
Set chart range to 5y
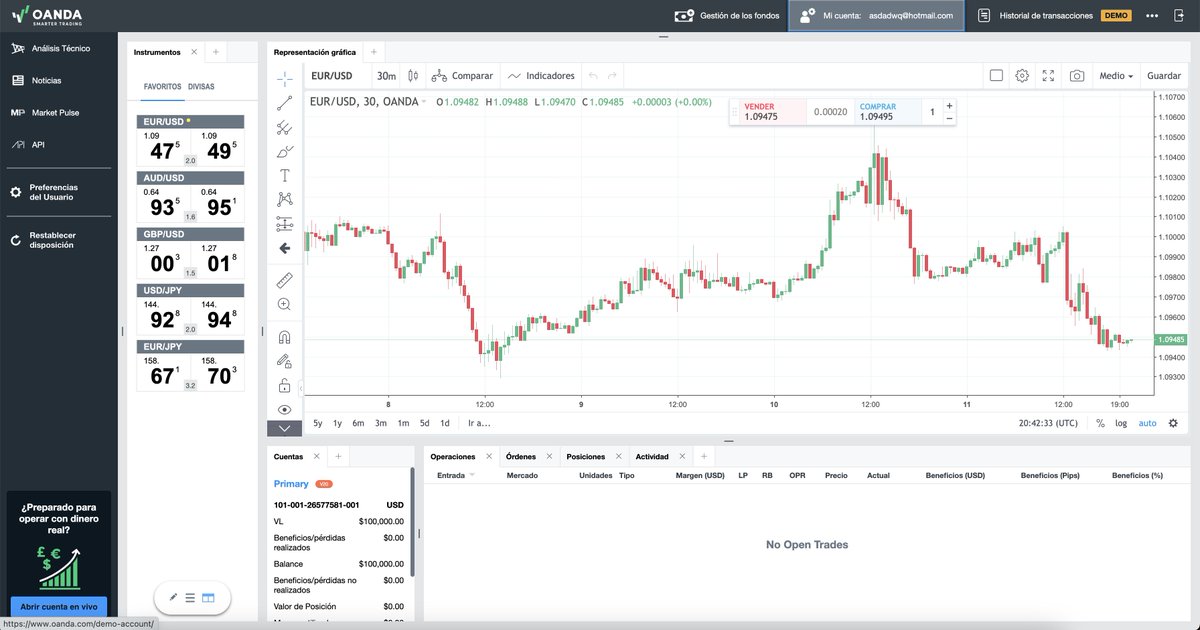click(x=318, y=423)
